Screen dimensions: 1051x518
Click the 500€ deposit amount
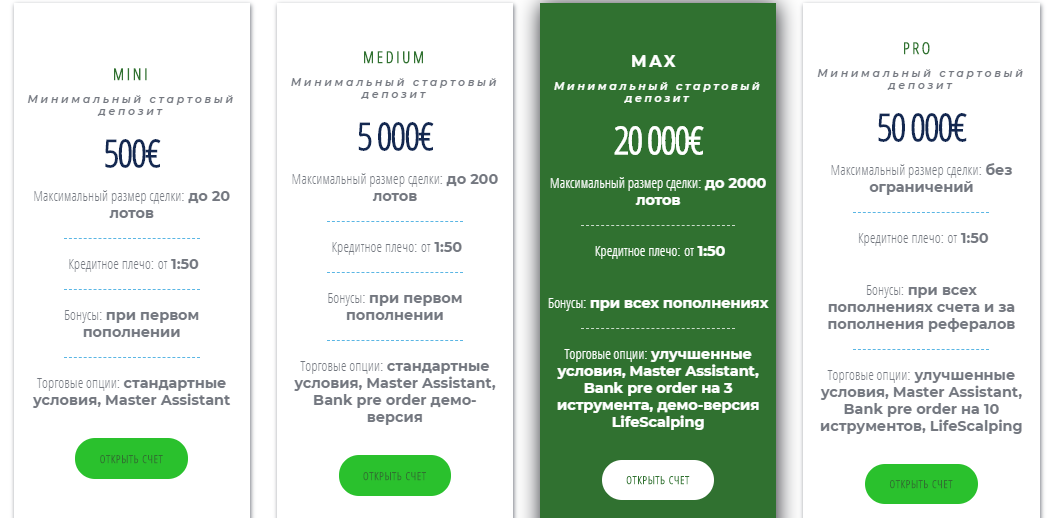(x=132, y=154)
